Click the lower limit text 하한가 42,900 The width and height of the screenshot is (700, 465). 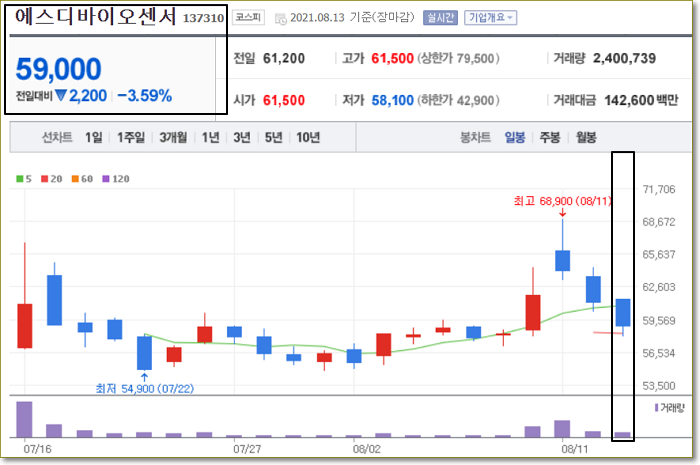point(458,100)
